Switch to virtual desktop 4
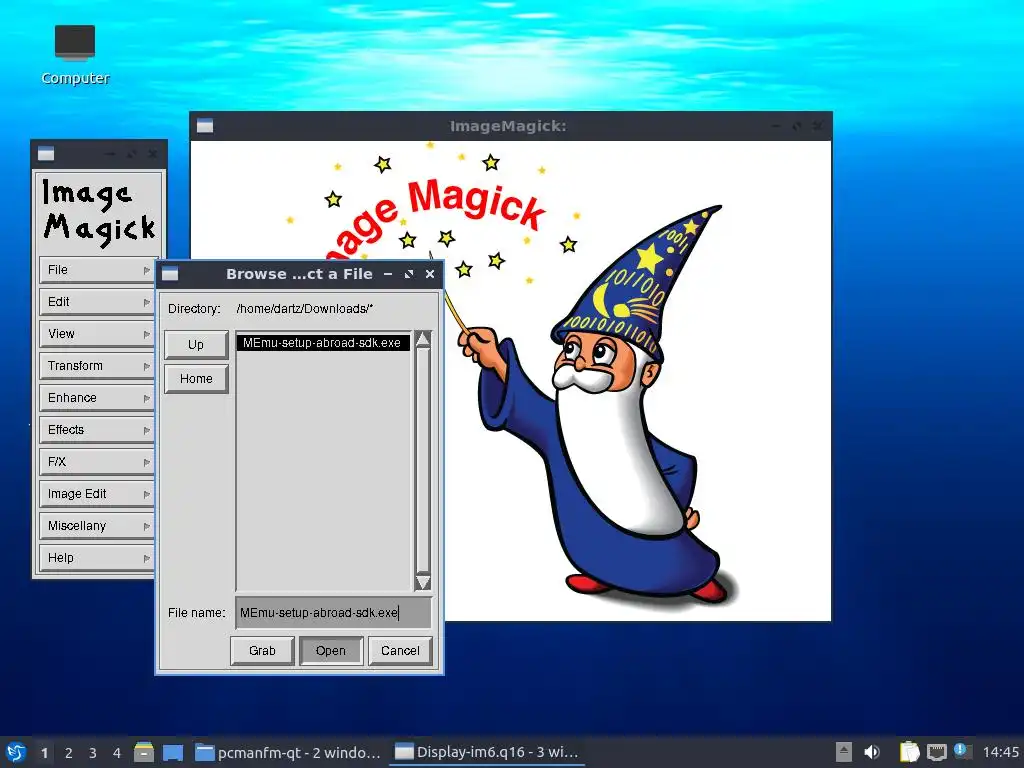 117,753
